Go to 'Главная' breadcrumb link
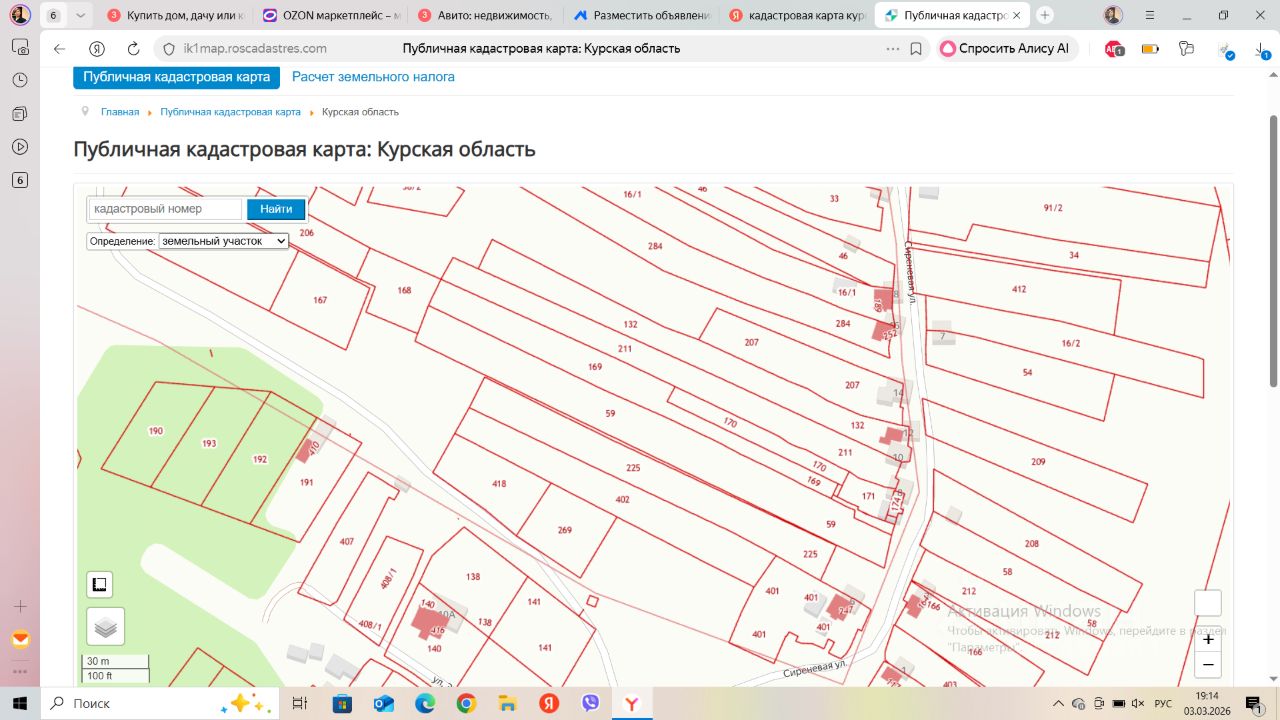This screenshot has height=720, width=1280. (120, 112)
